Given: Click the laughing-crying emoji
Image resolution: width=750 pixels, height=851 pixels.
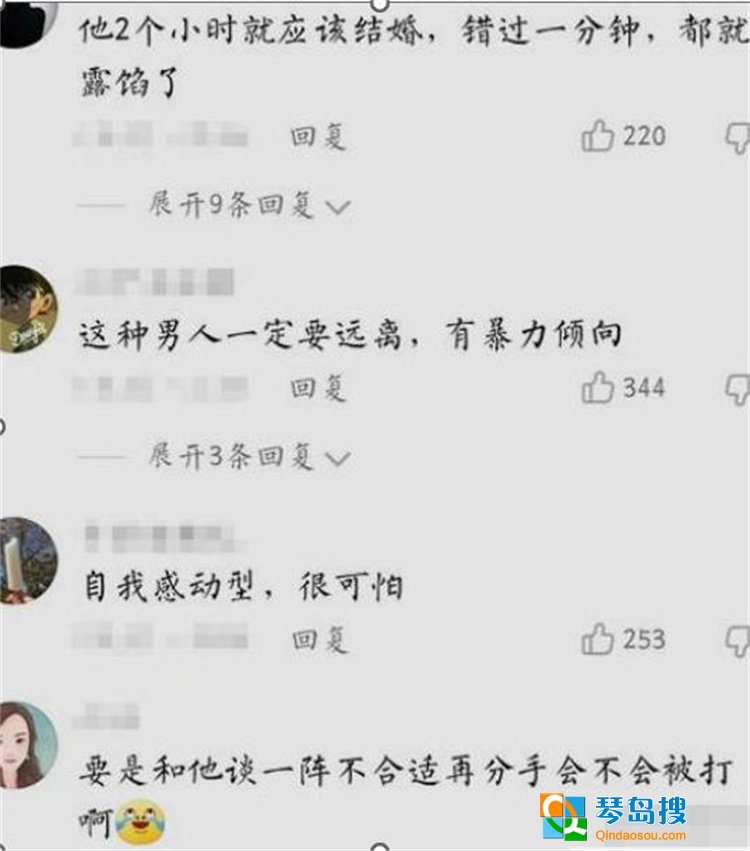Looking at the screenshot, I should pyautogui.click(x=141, y=821).
